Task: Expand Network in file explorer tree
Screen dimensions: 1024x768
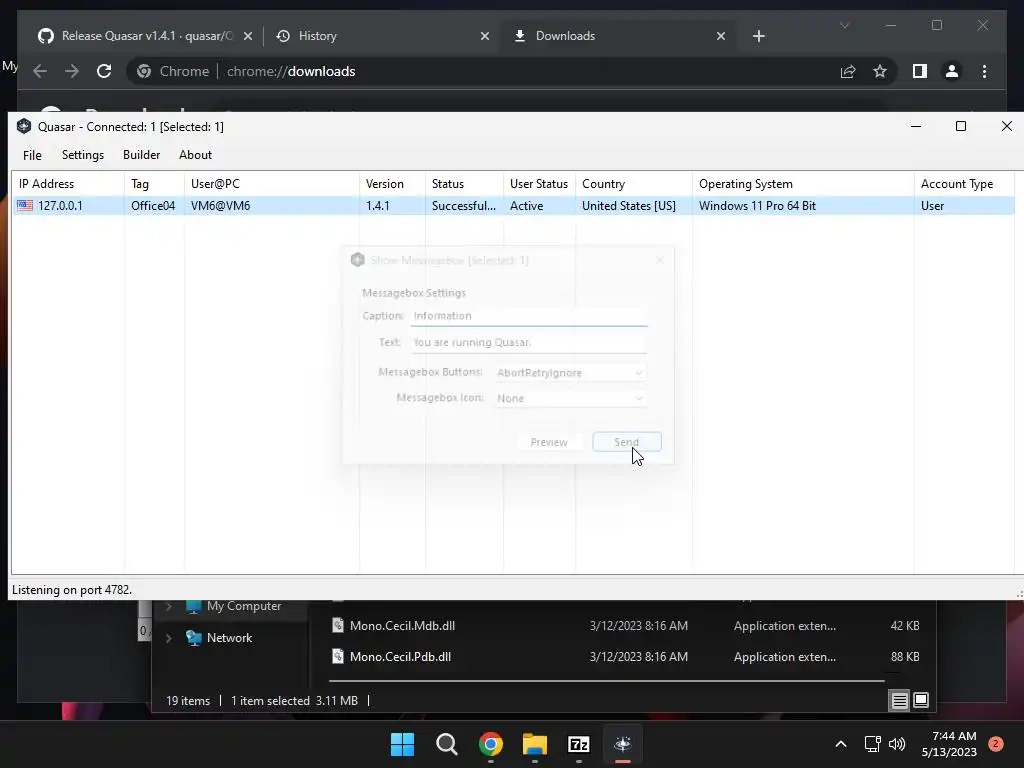Action: 168,638
